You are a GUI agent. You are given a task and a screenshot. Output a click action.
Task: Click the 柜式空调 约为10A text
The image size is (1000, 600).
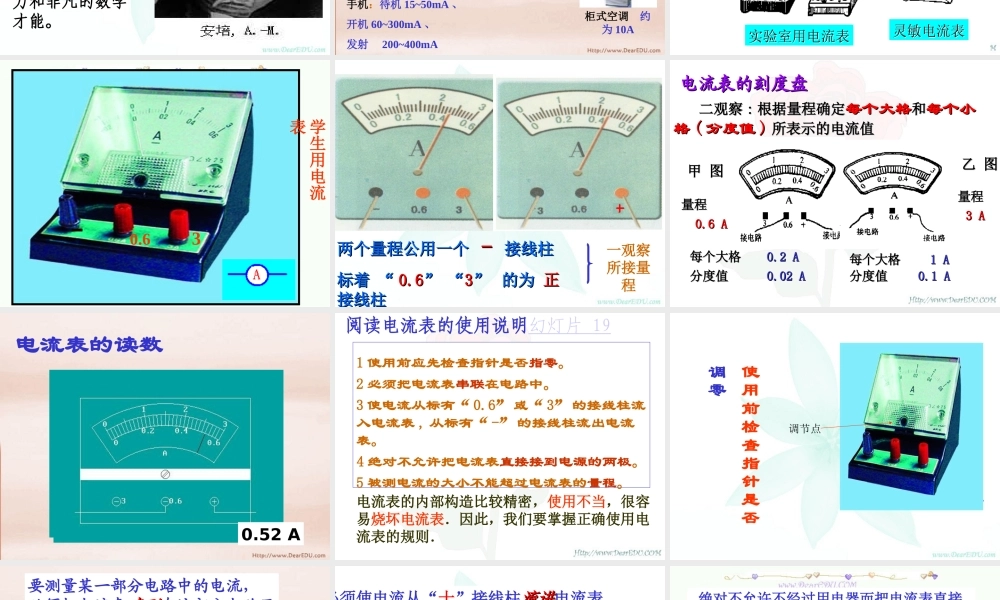(617, 23)
